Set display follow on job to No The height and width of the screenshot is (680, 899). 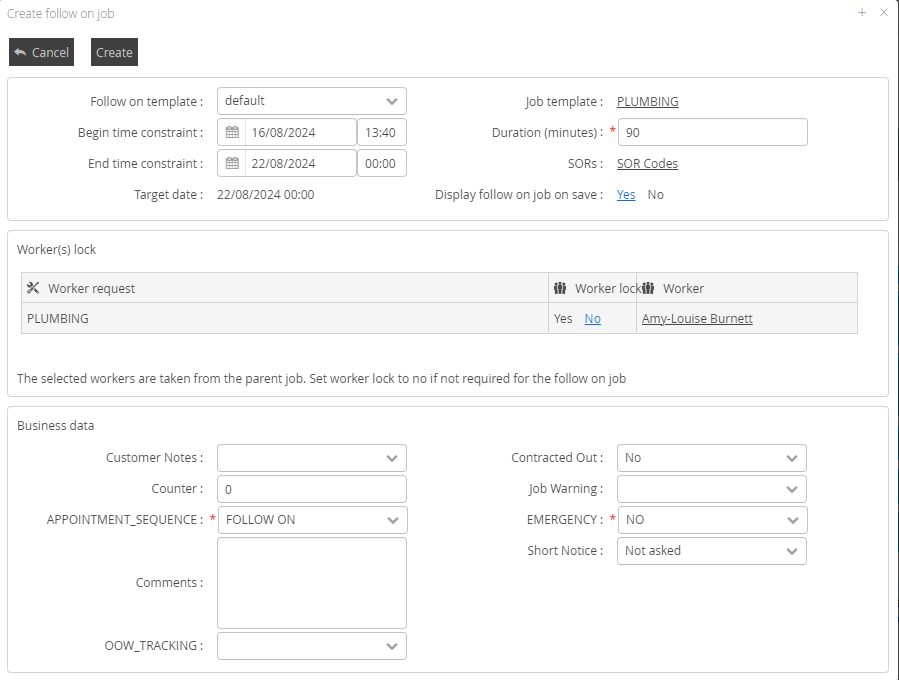655,195
